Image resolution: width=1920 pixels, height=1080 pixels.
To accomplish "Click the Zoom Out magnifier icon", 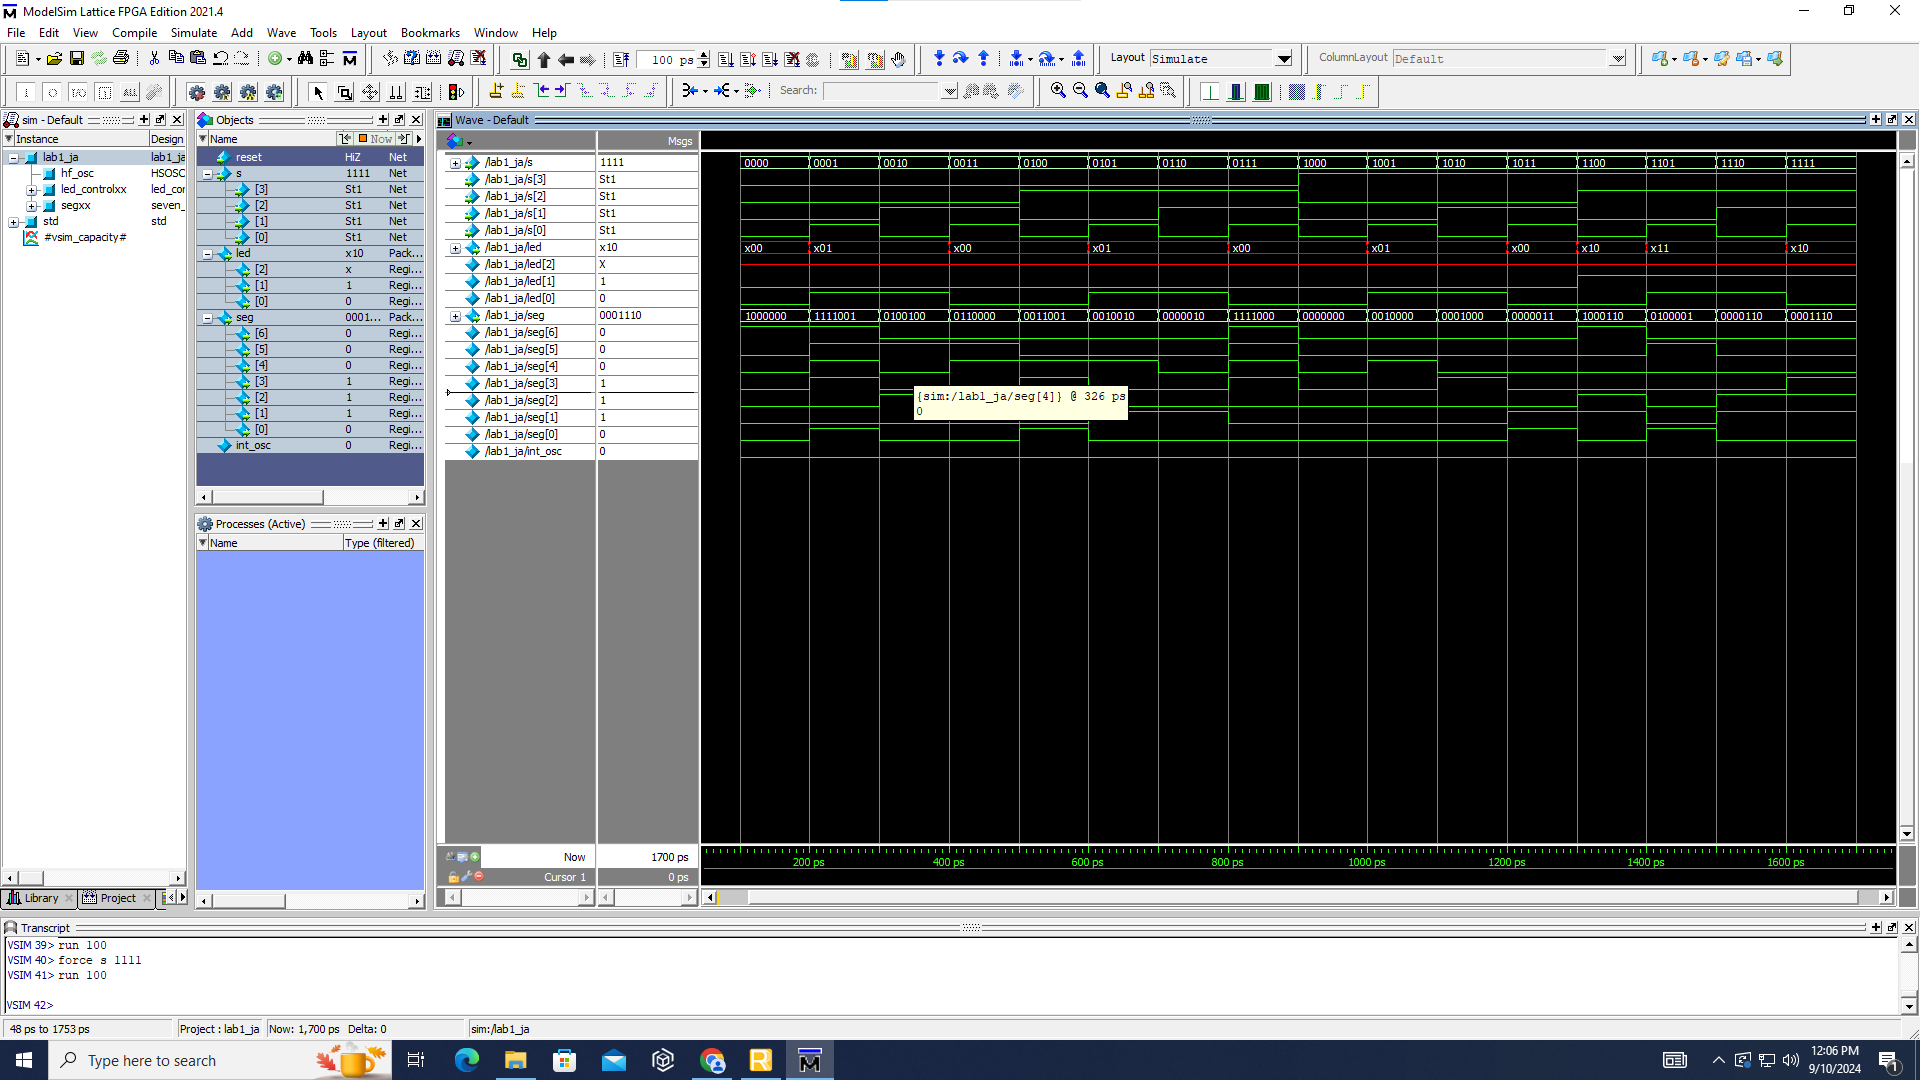I will [1080, 91].
